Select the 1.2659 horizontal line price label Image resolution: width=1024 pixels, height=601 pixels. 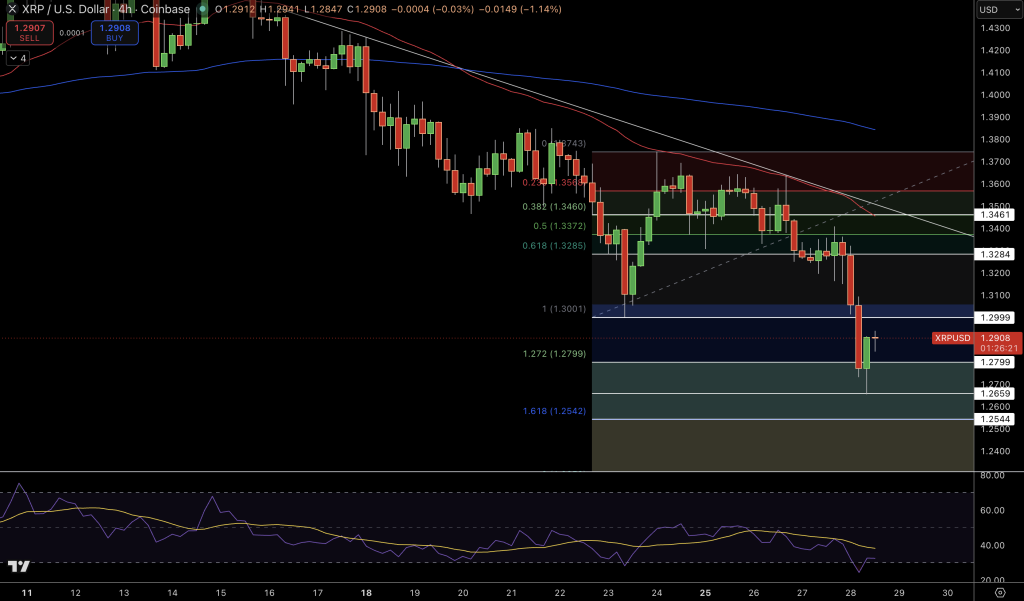click(995, 393)
